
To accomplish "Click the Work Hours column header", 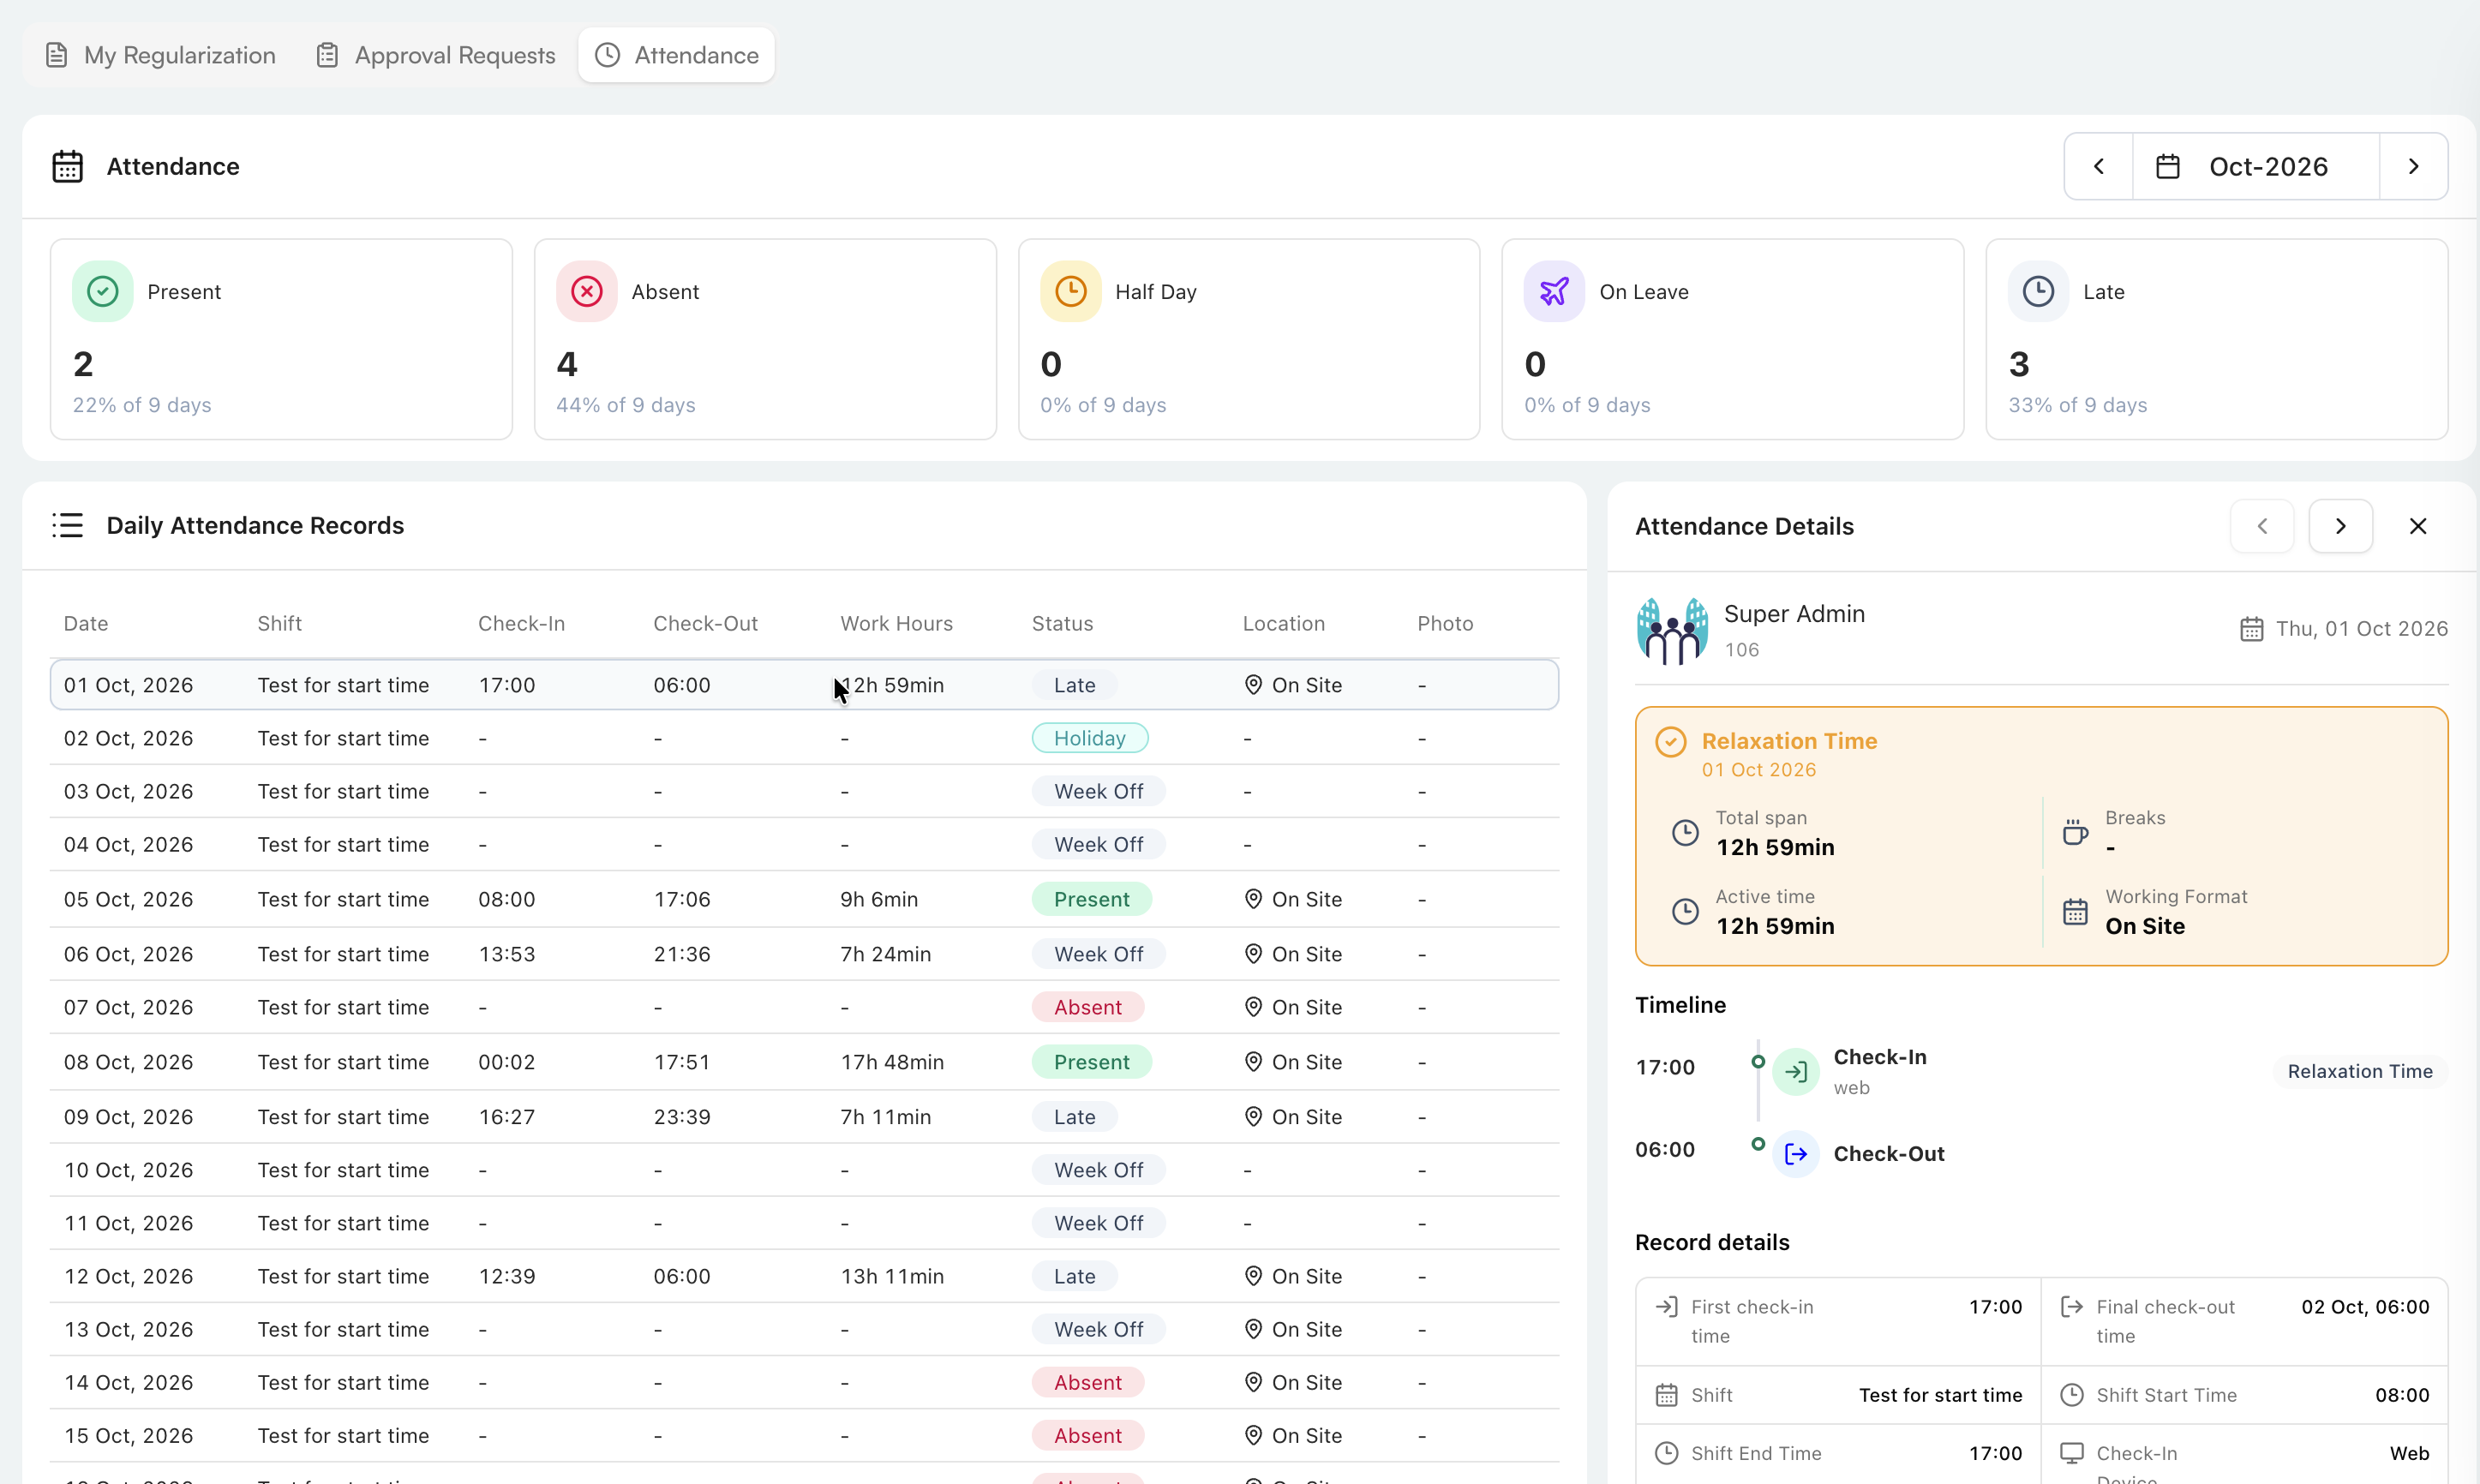I will coord(896,623).
